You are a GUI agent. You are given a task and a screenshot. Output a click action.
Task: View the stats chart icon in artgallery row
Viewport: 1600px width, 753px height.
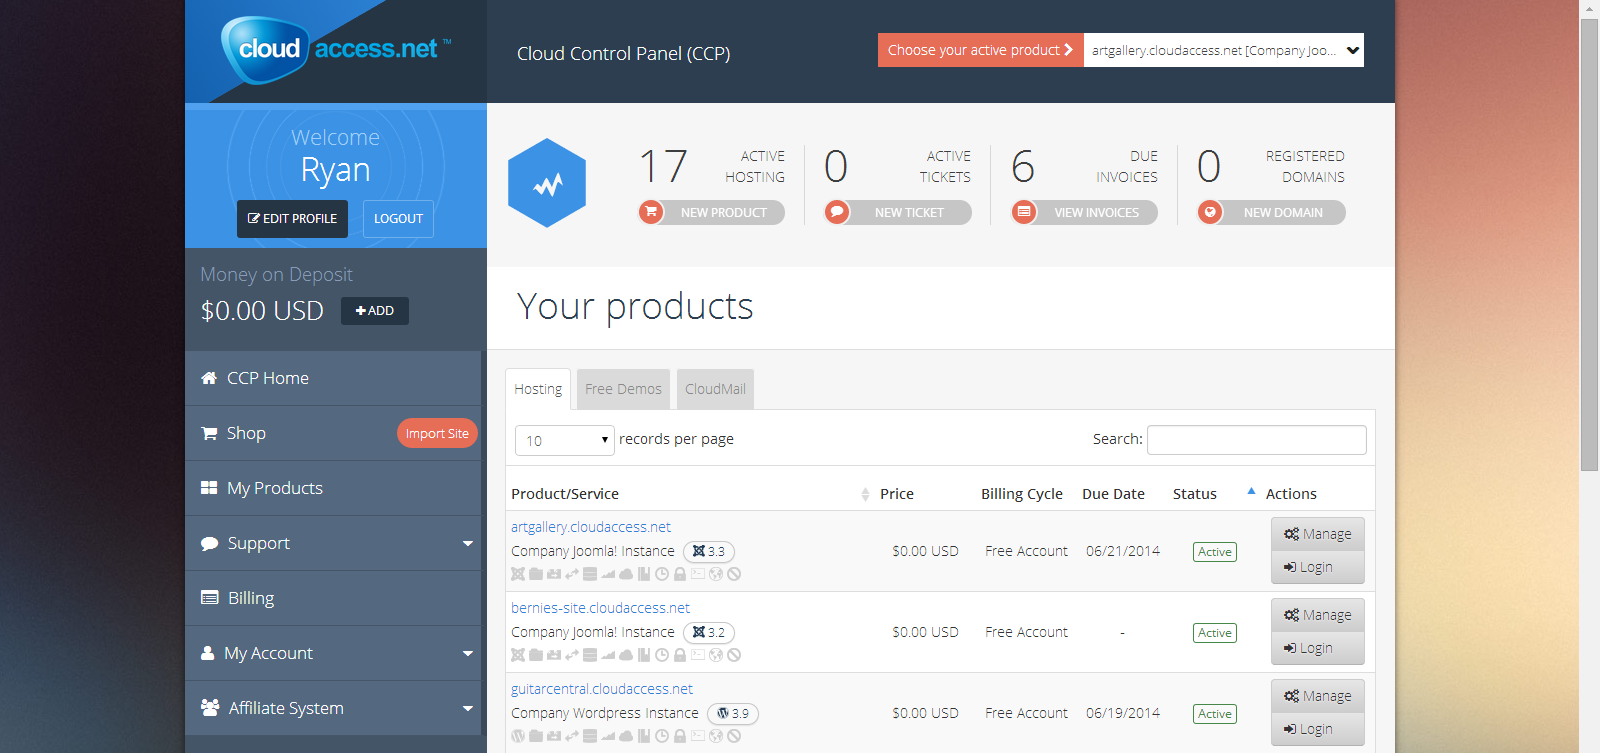[x=608, y=574]
